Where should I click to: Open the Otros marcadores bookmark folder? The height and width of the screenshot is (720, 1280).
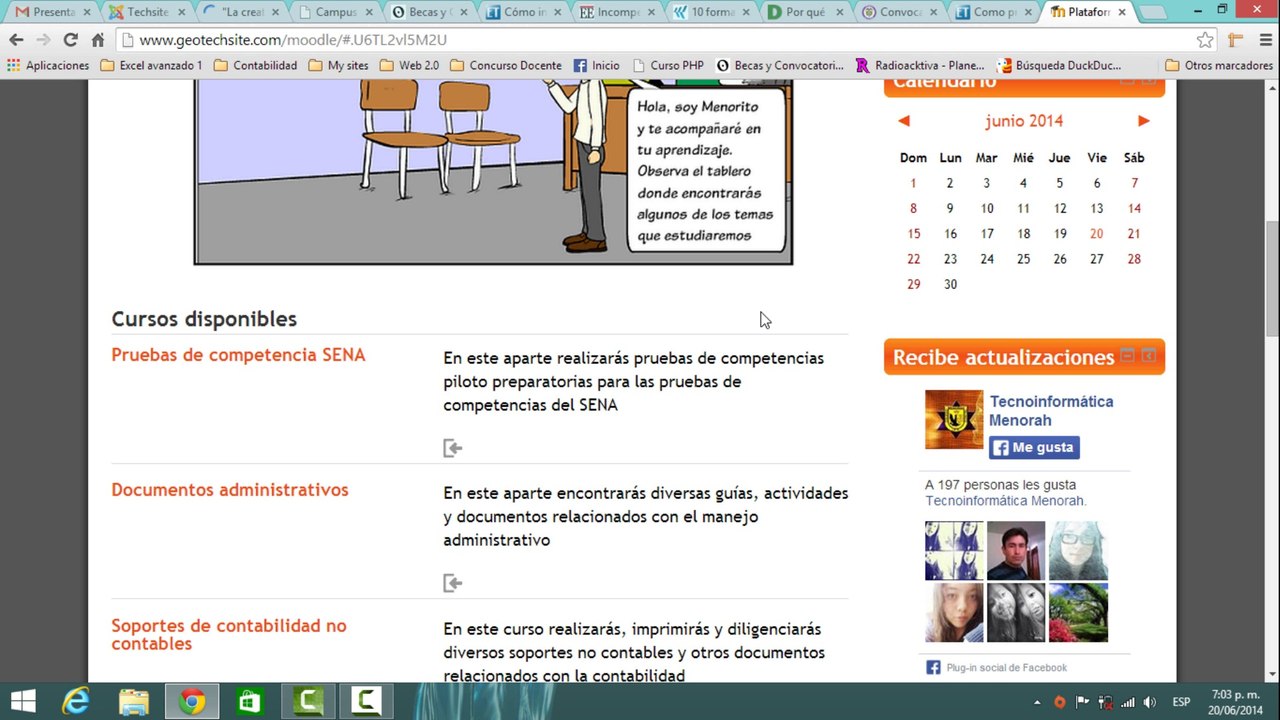pos(1218,66)
